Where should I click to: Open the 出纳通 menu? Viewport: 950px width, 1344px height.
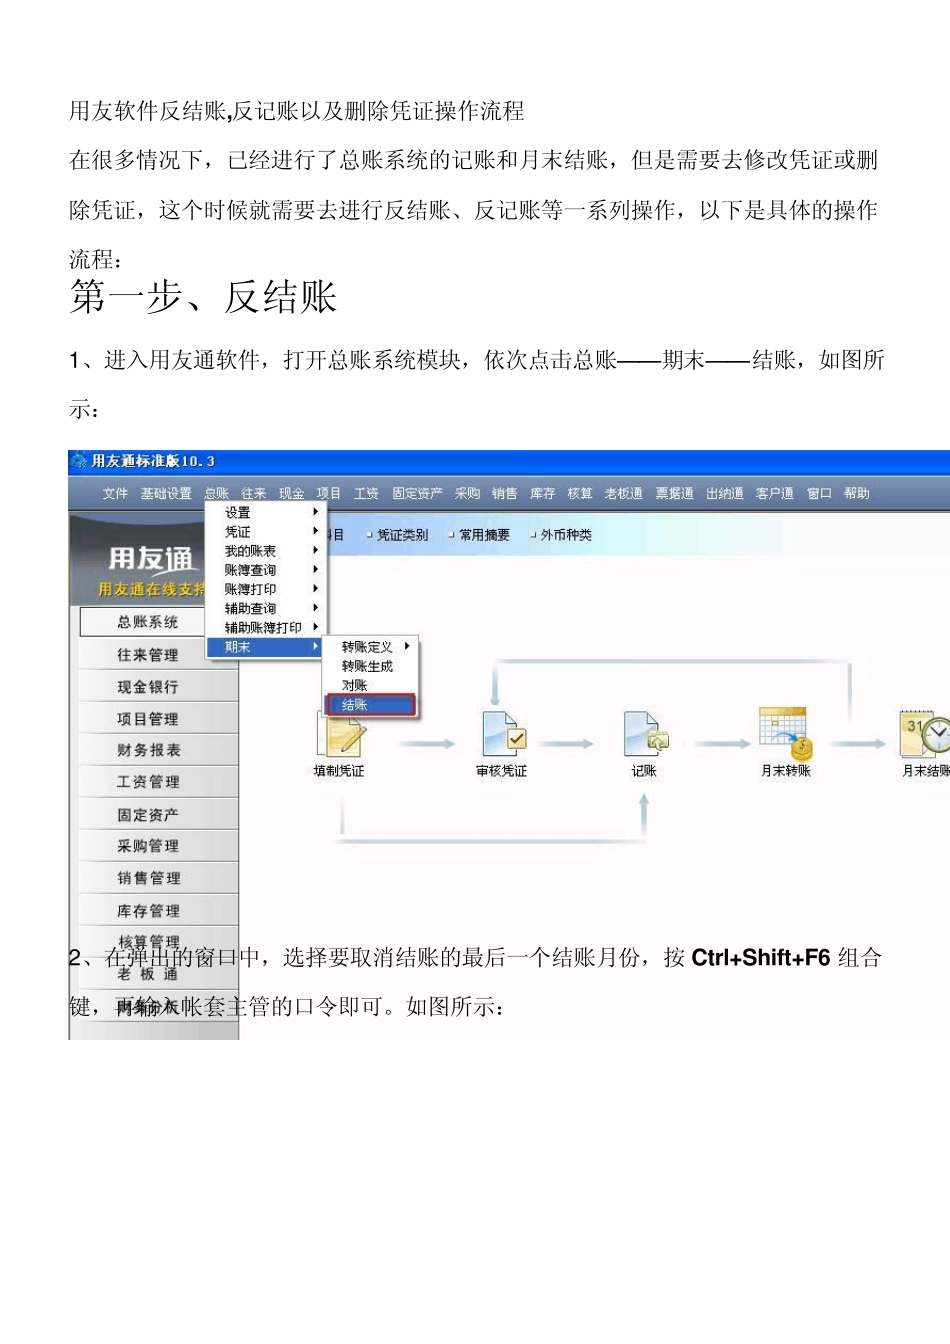[725, 494]
